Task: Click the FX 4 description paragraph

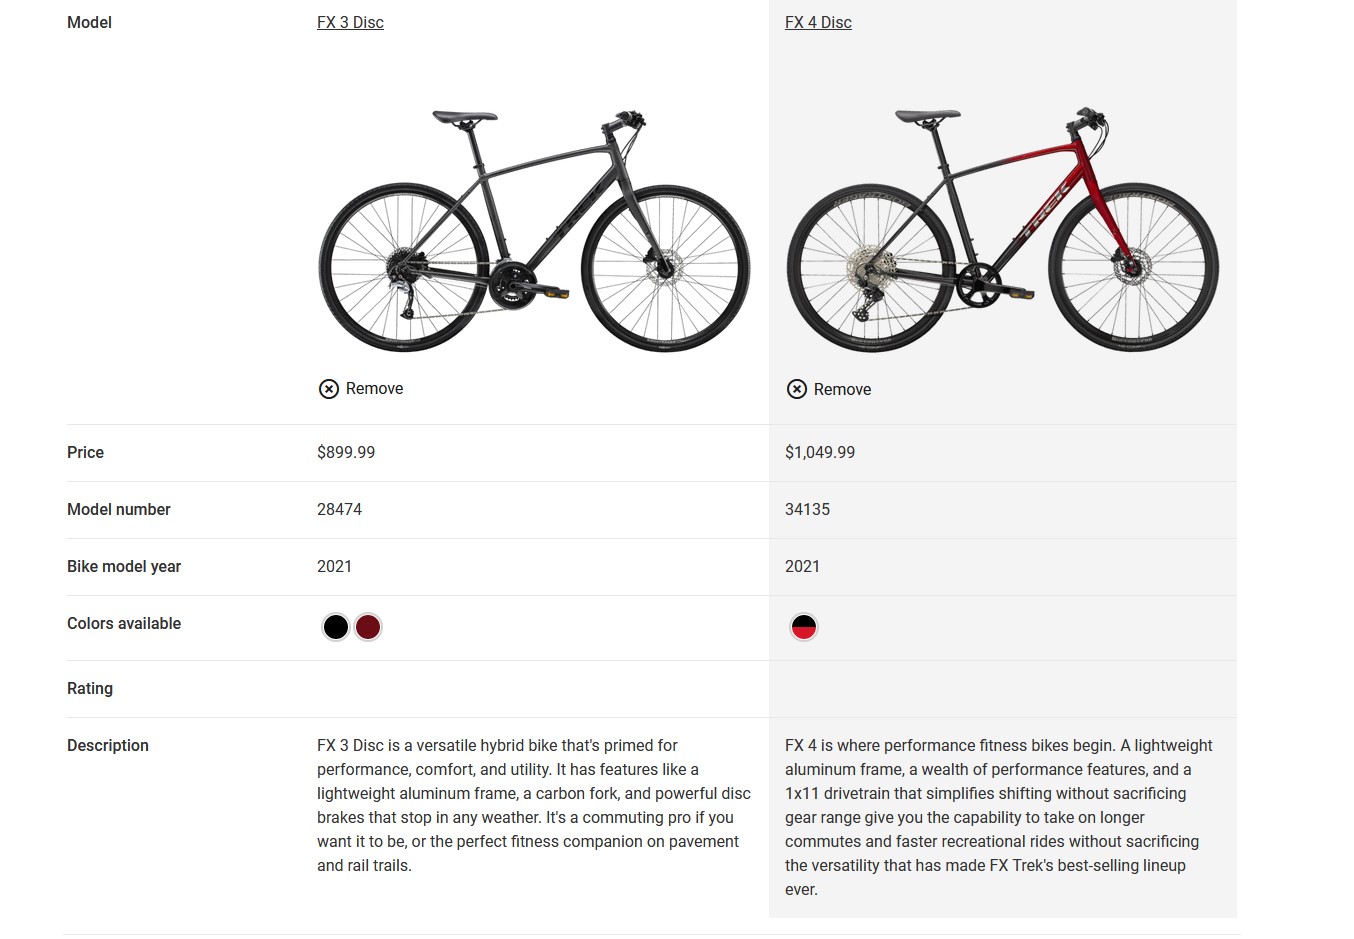Action: point(1000,817)
